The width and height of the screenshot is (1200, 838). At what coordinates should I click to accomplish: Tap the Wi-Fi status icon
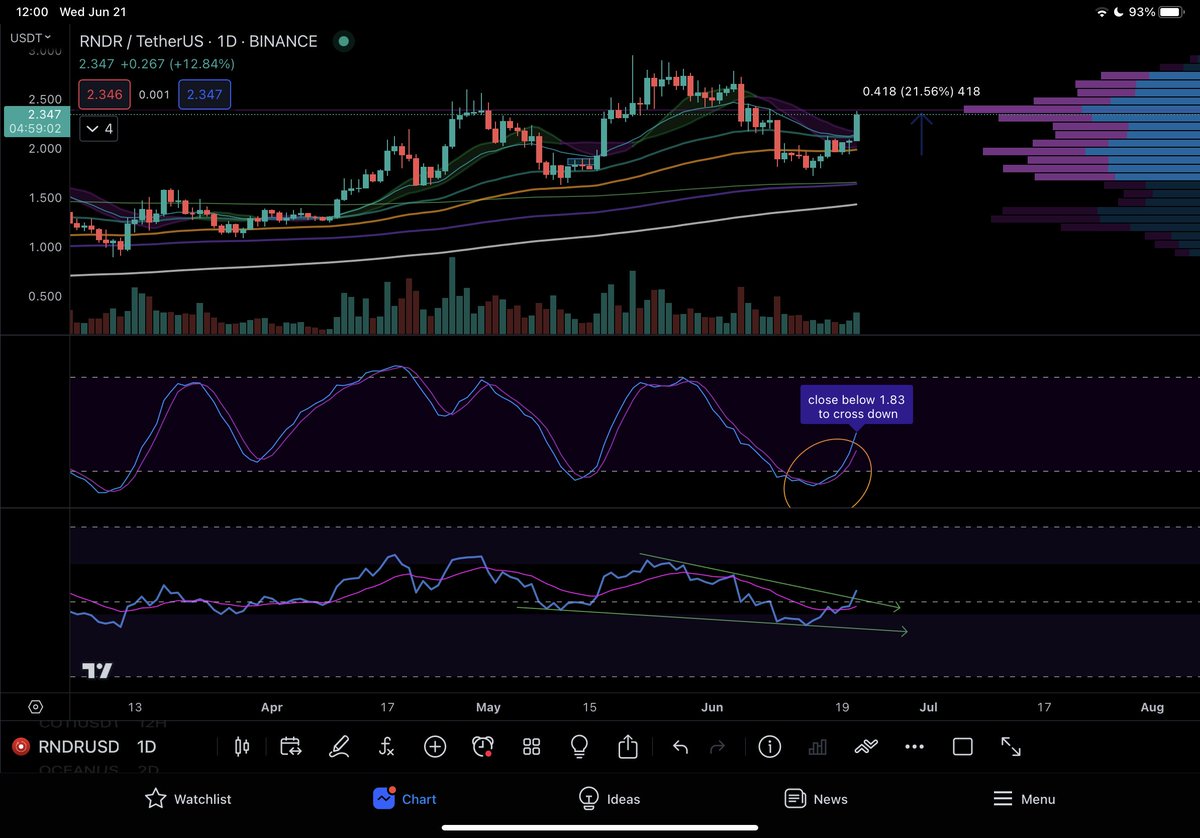(1103, 12)
